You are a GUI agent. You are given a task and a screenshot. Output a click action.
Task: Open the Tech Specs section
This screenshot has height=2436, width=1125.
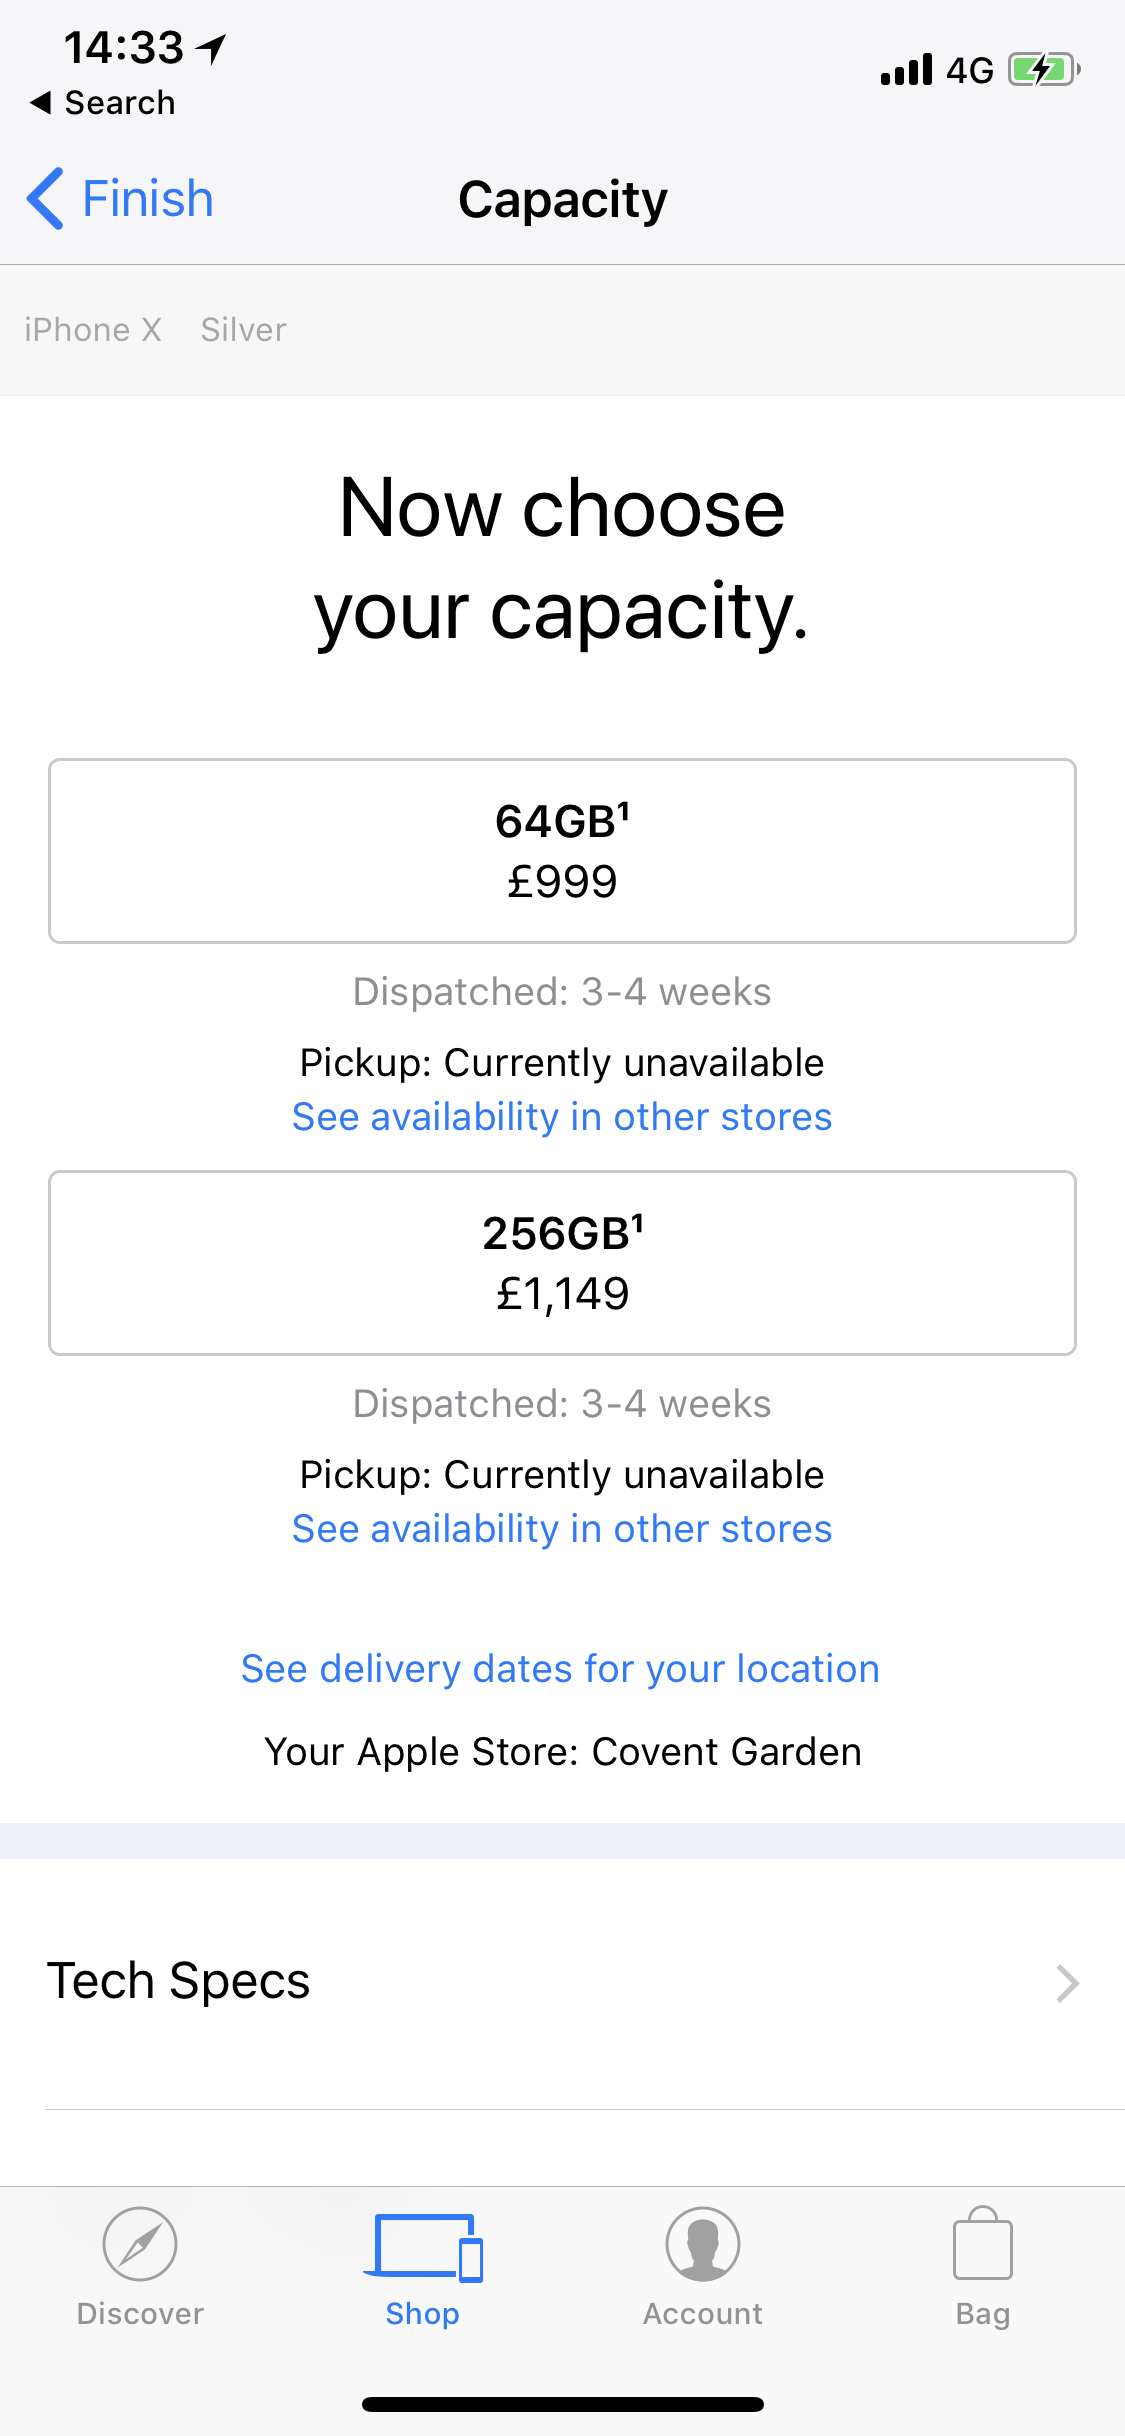(562, 1983)
